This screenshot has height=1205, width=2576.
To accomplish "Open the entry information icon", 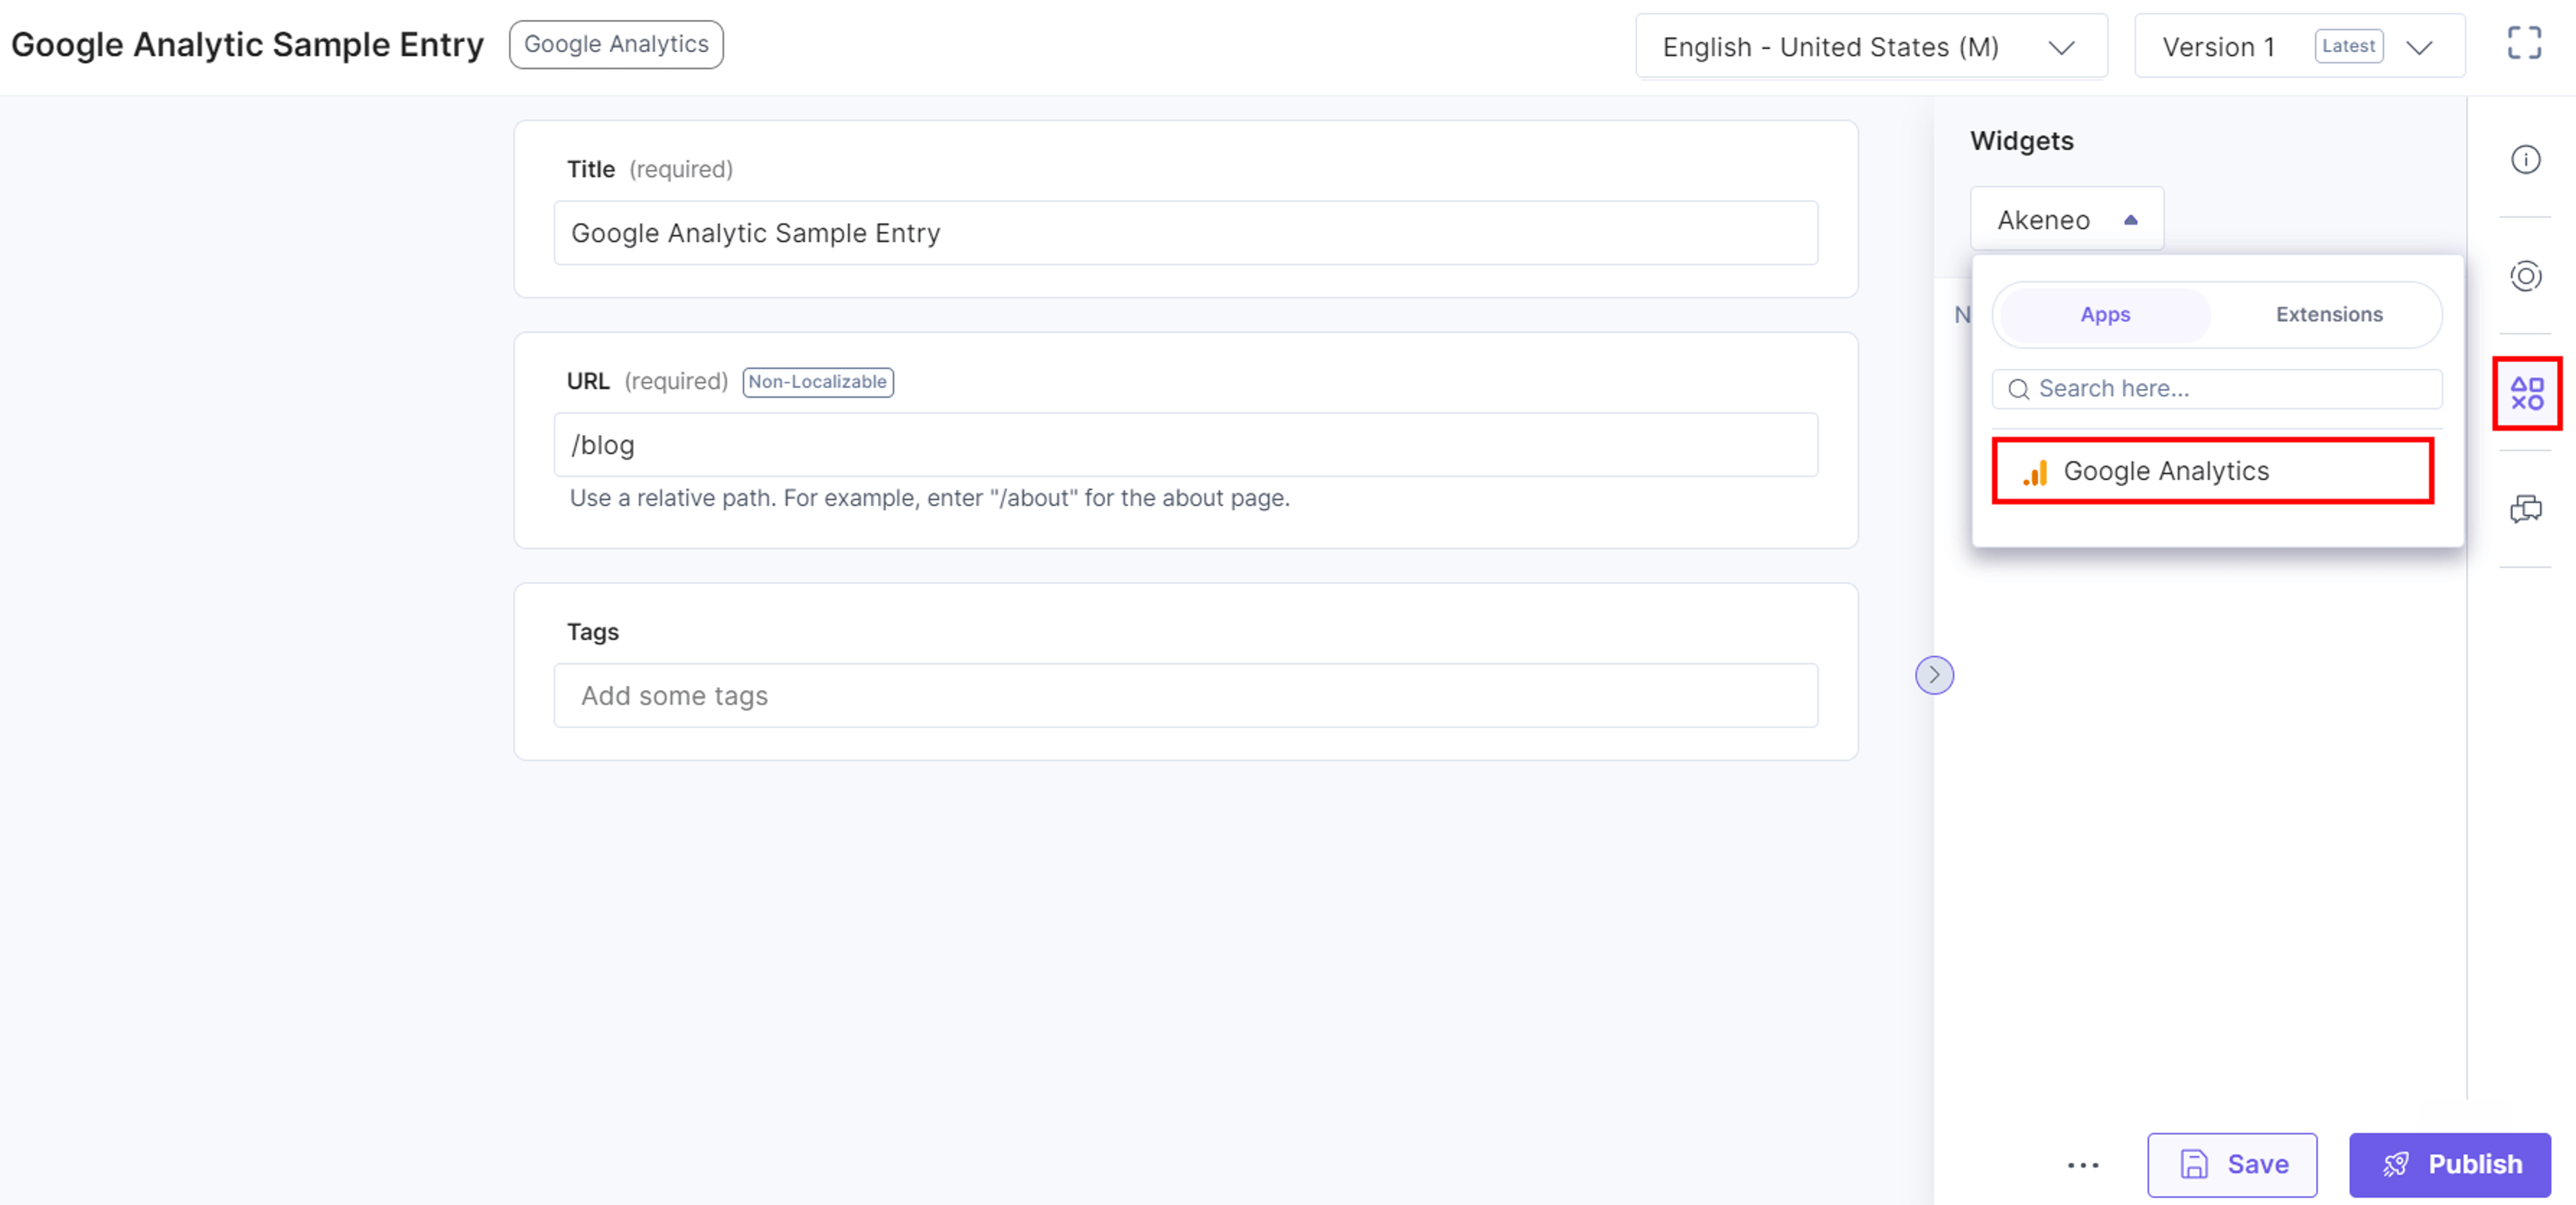I will 2525,159.
